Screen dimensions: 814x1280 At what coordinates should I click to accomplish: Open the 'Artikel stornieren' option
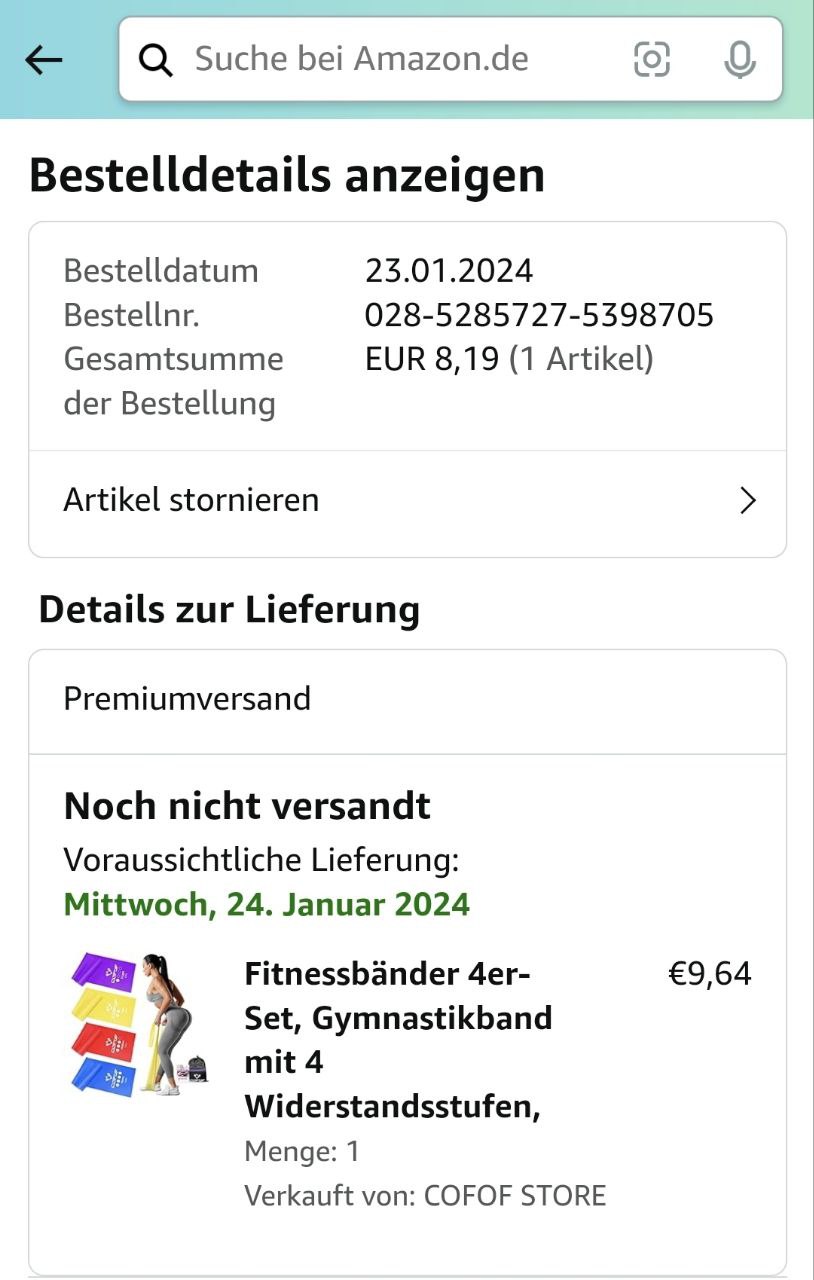point(191,500)
